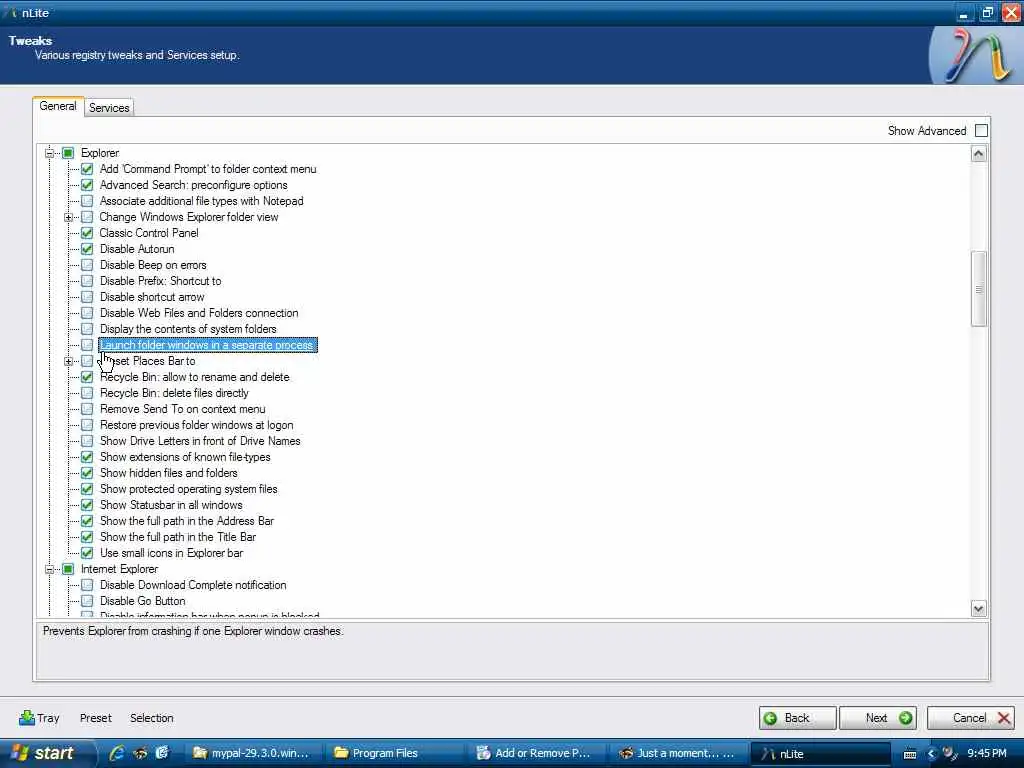Select 'Remove Send To on context menu'
The height and width of the screenshot is (768, 1024).
coord(183,409)
